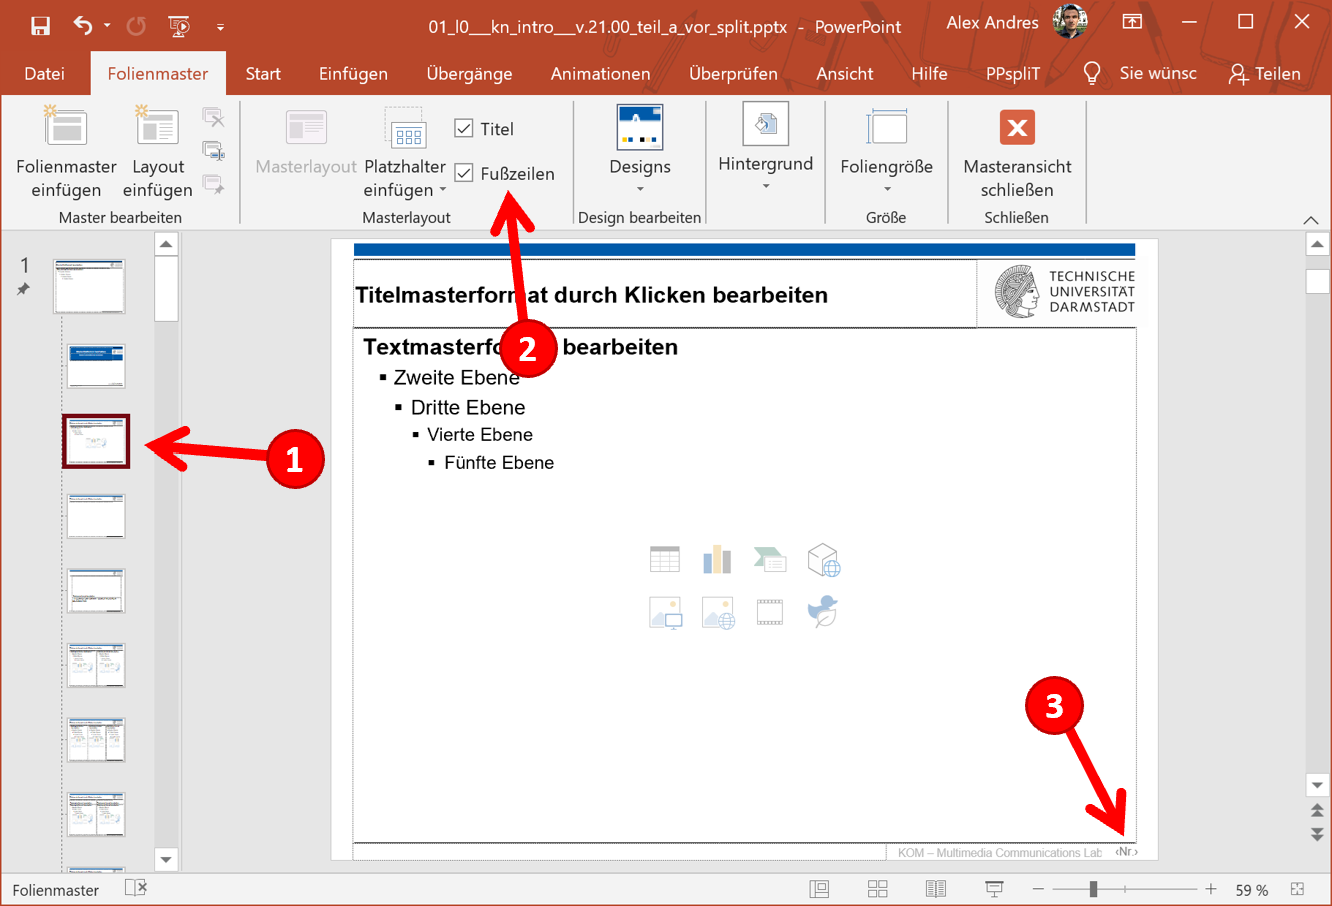This screenshot has width=1332, height=906.
Task: Insert a table via the placeholder icon
Action: click(x=666, y=559)
